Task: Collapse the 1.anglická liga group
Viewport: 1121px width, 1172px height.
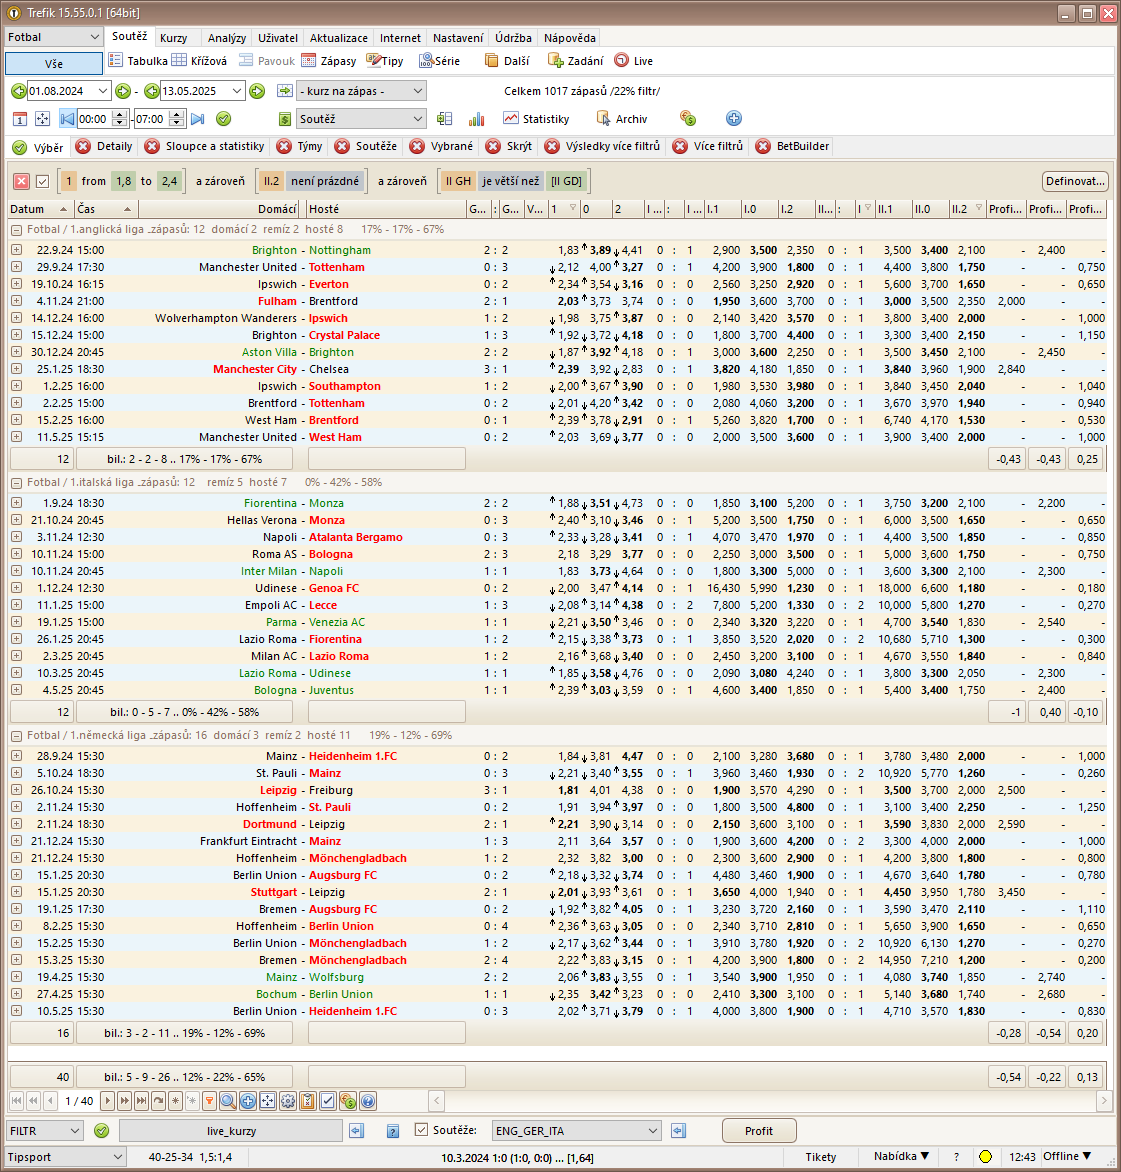Action: point(16,229)
